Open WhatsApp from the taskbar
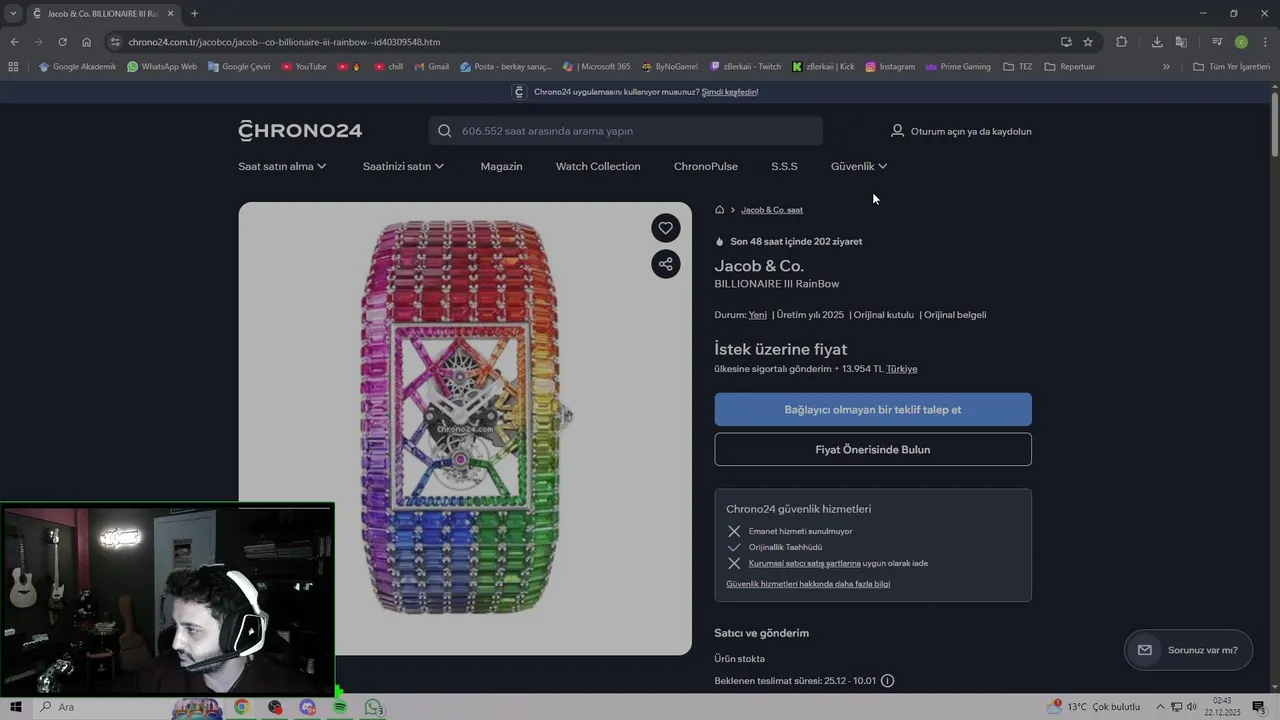1280x720 pixels. click(373, 707)
